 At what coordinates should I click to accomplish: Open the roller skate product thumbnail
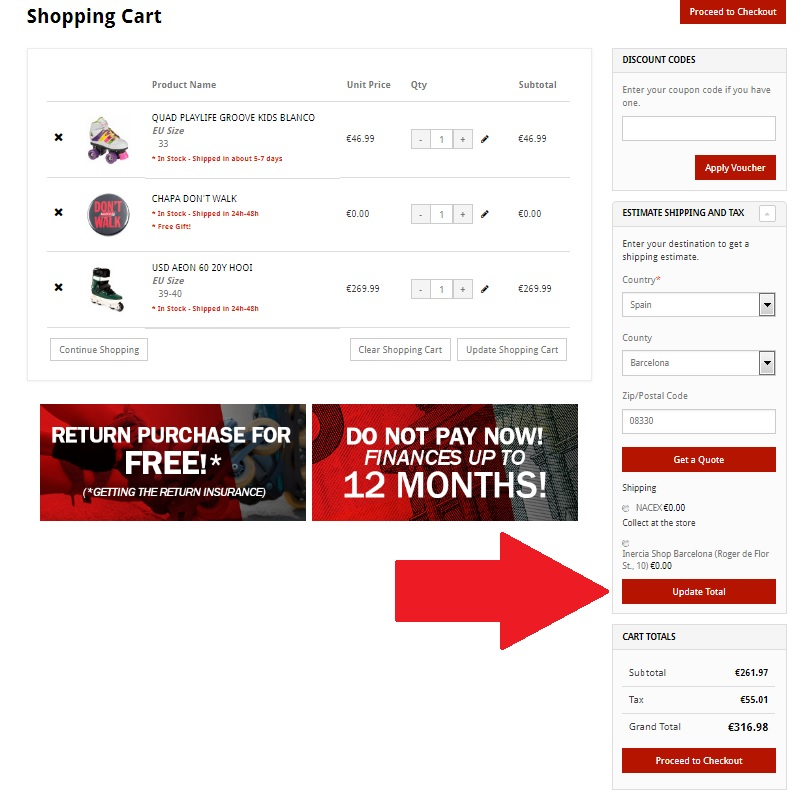click(108, 140)
